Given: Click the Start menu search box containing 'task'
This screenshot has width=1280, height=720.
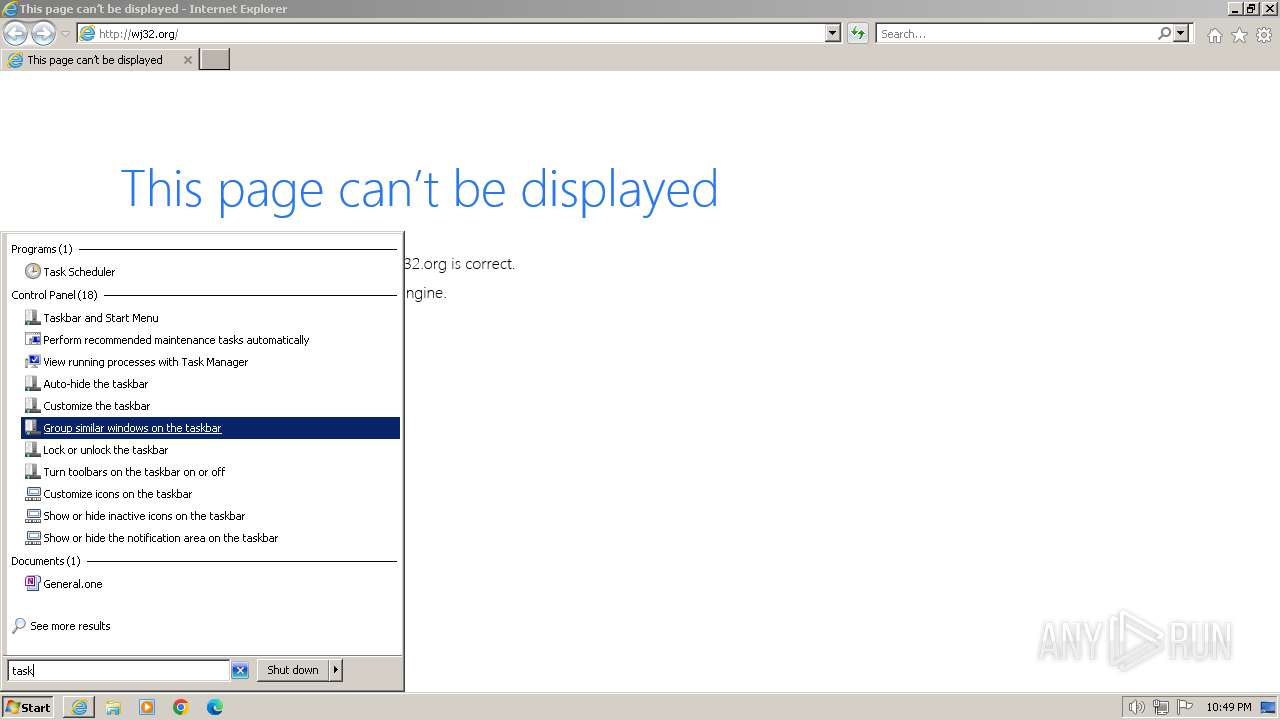Looking at the screenshot, I should click(x=118, y=671).
